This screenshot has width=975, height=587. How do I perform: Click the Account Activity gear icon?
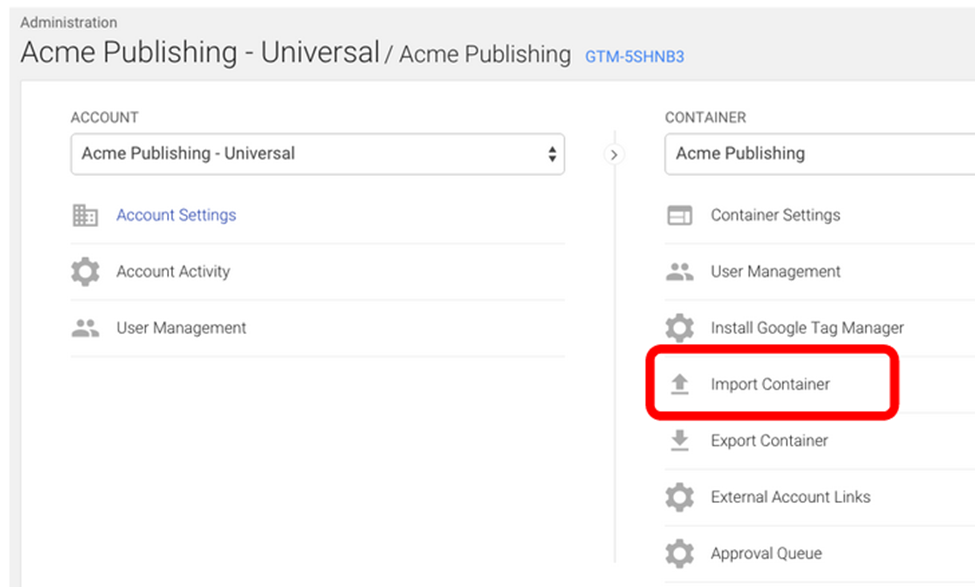(x=85, y=271)
